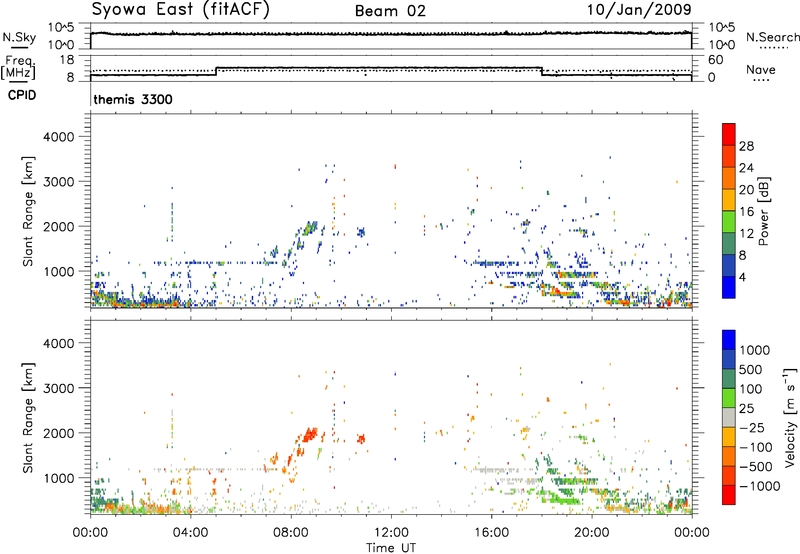Click the "N.Search" legend label

pyautogui.click(x=773, y=37)
